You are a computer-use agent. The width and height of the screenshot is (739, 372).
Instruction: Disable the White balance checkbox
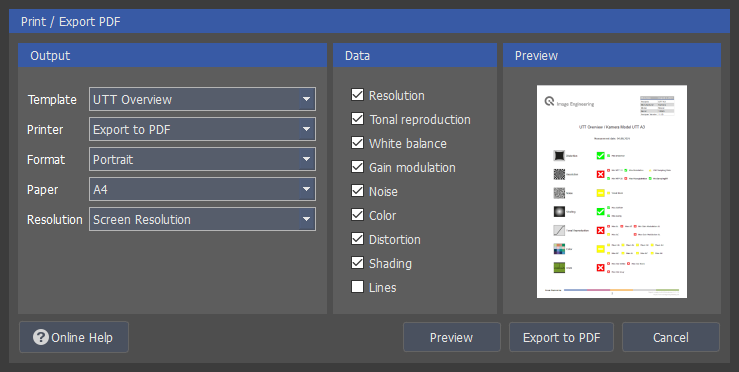click(x=357, y=143)
